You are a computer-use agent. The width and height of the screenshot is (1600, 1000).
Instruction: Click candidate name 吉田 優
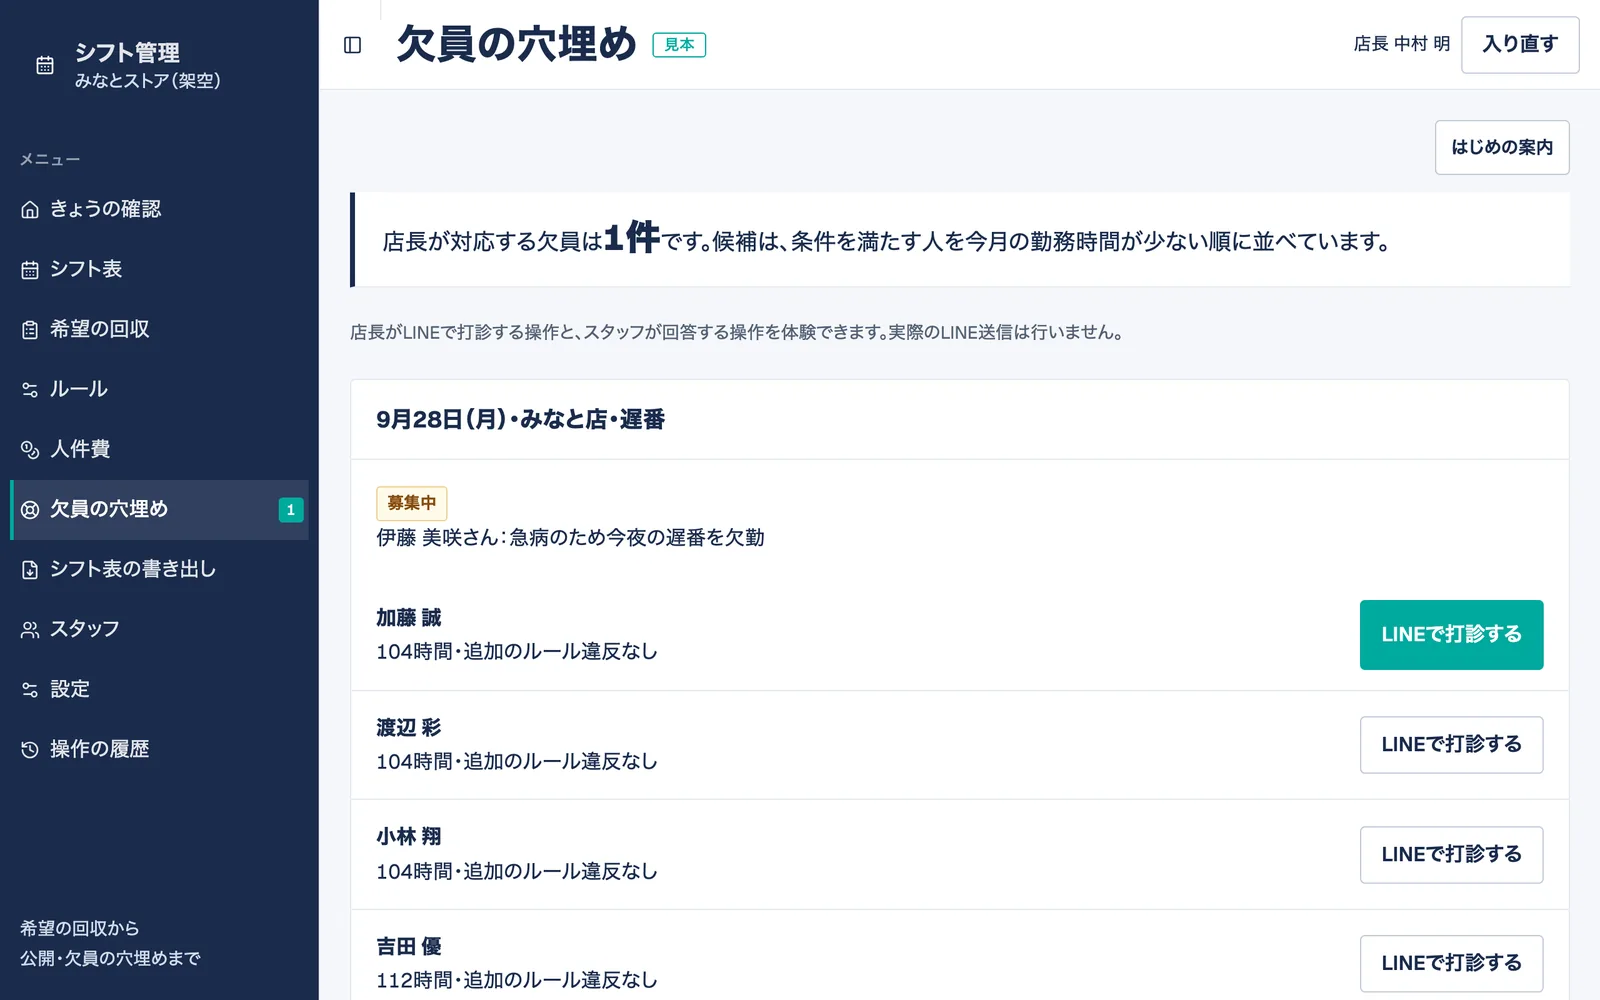click(x=409, y=947)
